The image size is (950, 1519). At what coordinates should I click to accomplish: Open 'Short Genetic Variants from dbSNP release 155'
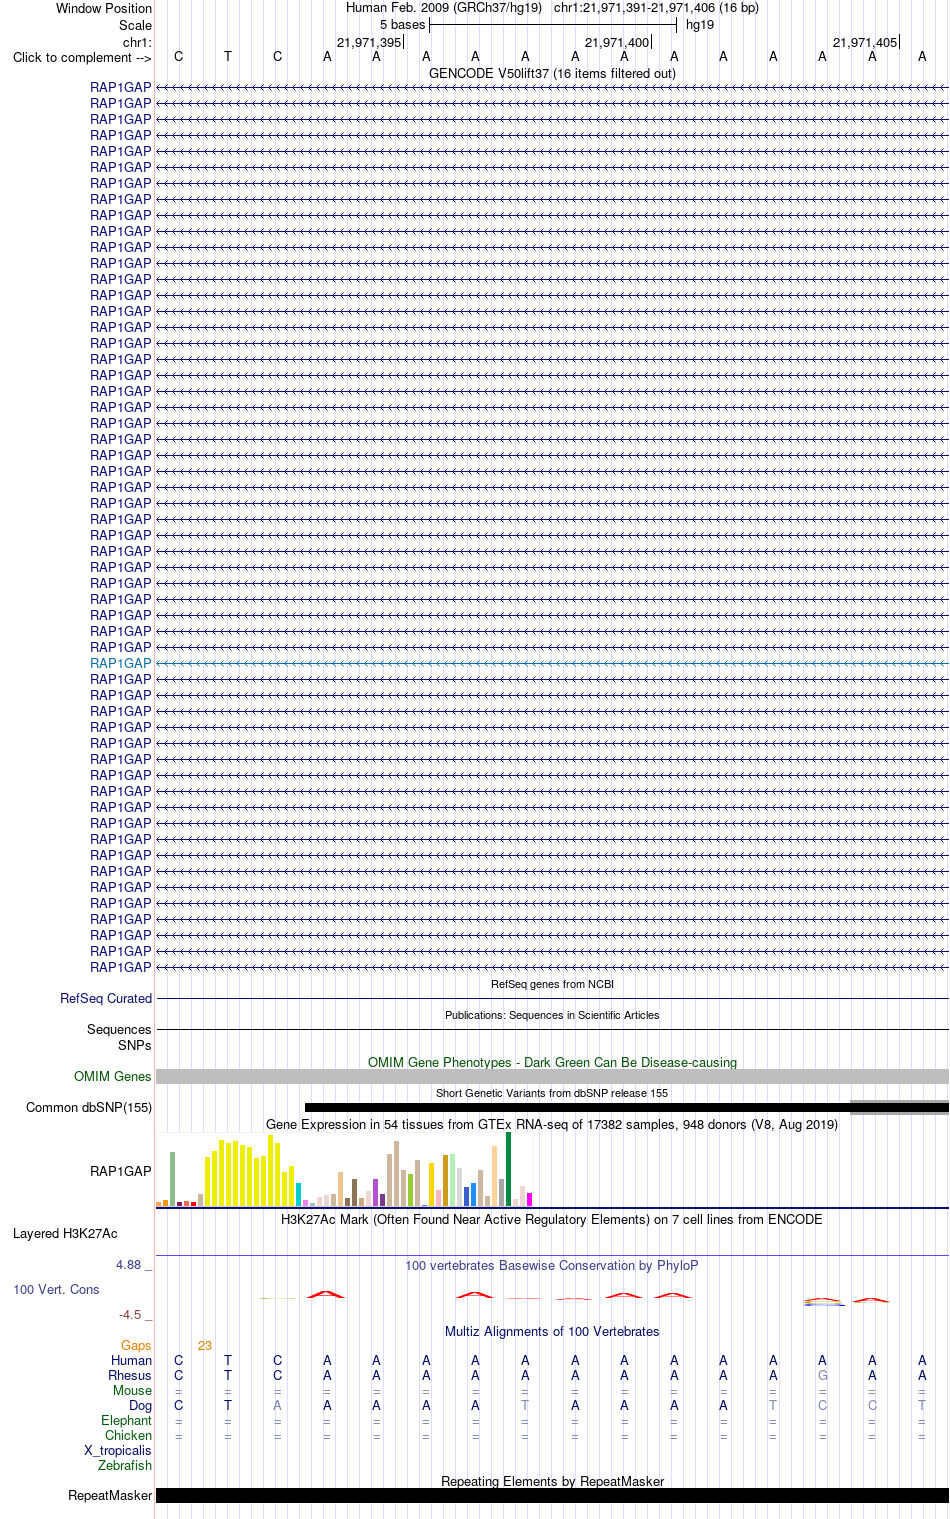(552, 1093)
